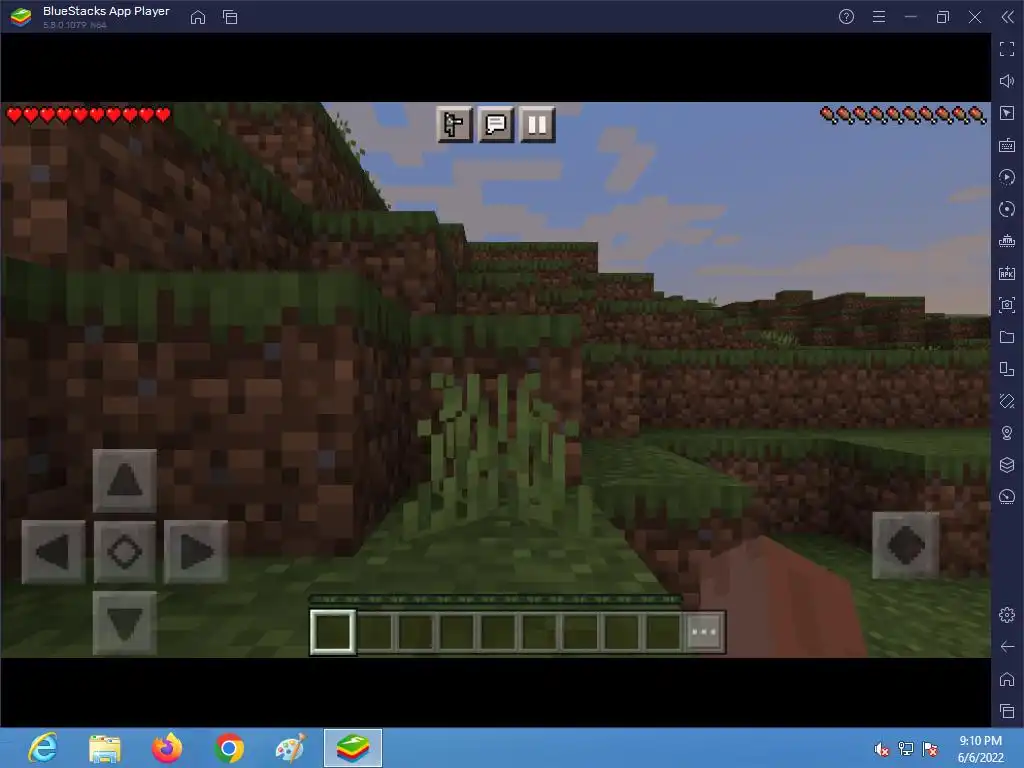Launch Internet Explorer from the taskbar
Screen dimensions: 1024x768
(43, 748)
